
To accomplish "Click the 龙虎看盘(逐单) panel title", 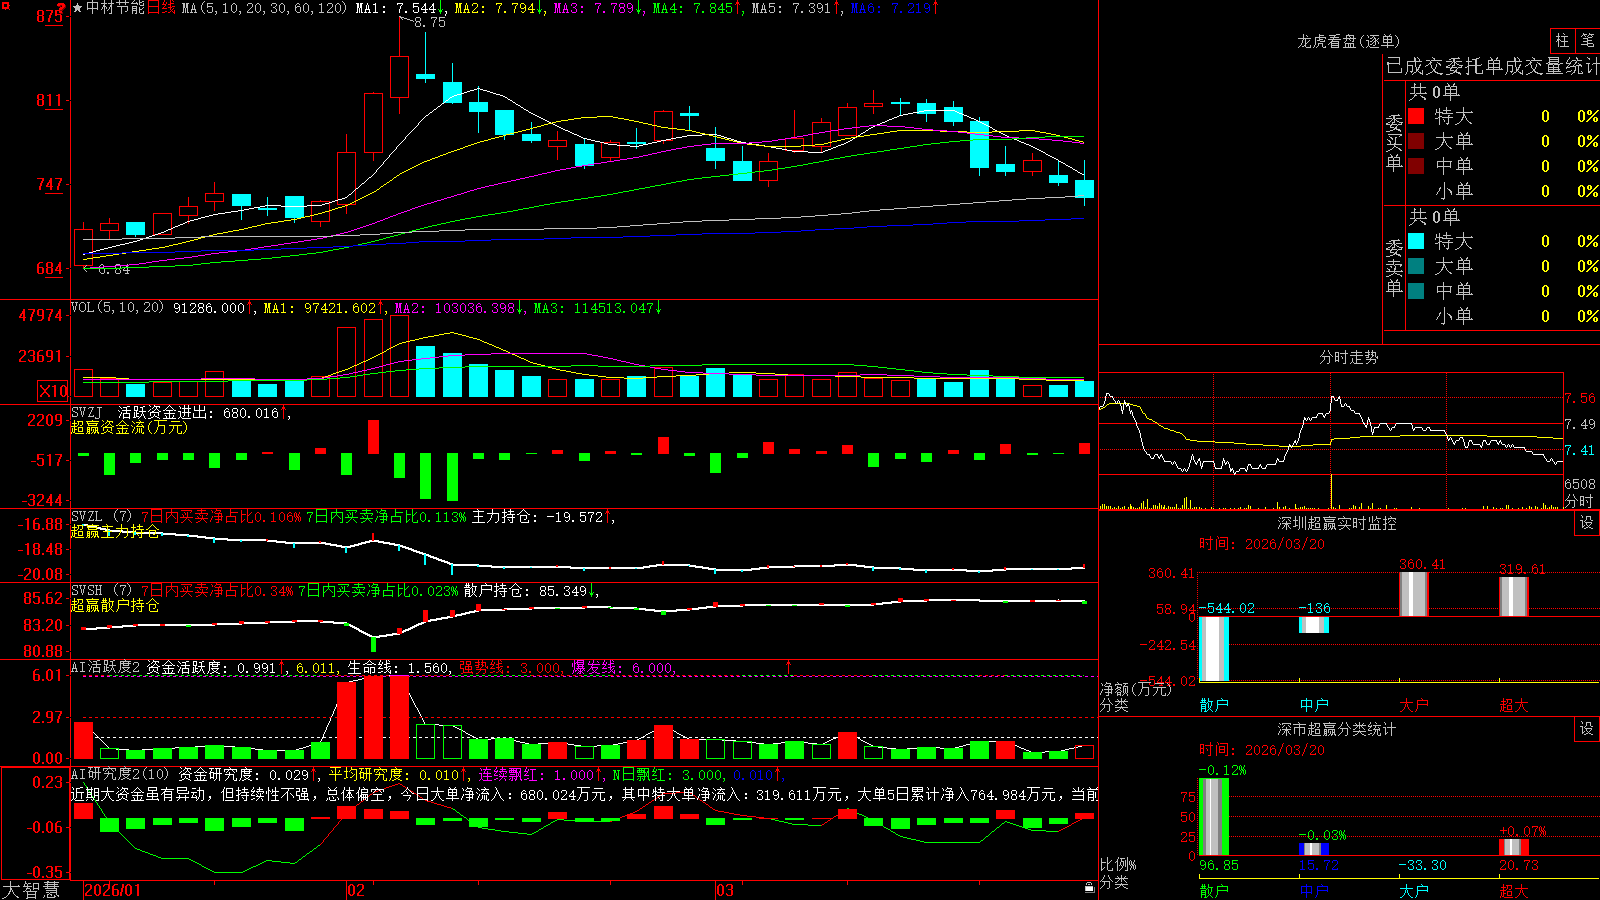I will point(1348,41).
